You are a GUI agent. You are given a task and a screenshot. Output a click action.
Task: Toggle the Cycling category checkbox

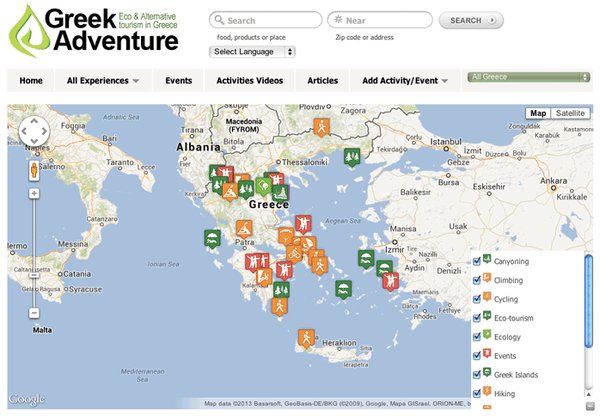point(478,299)
